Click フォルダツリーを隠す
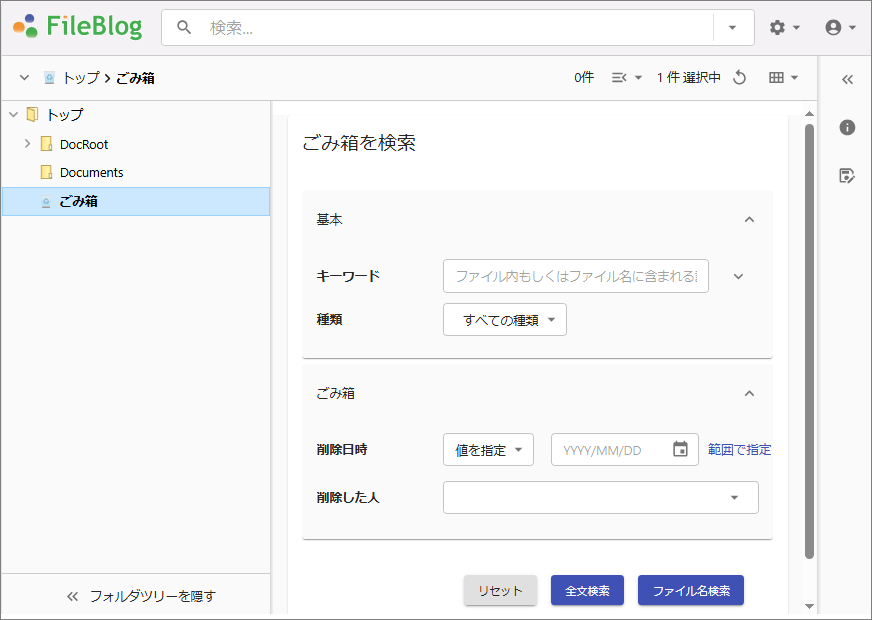 tap(141, 596)
